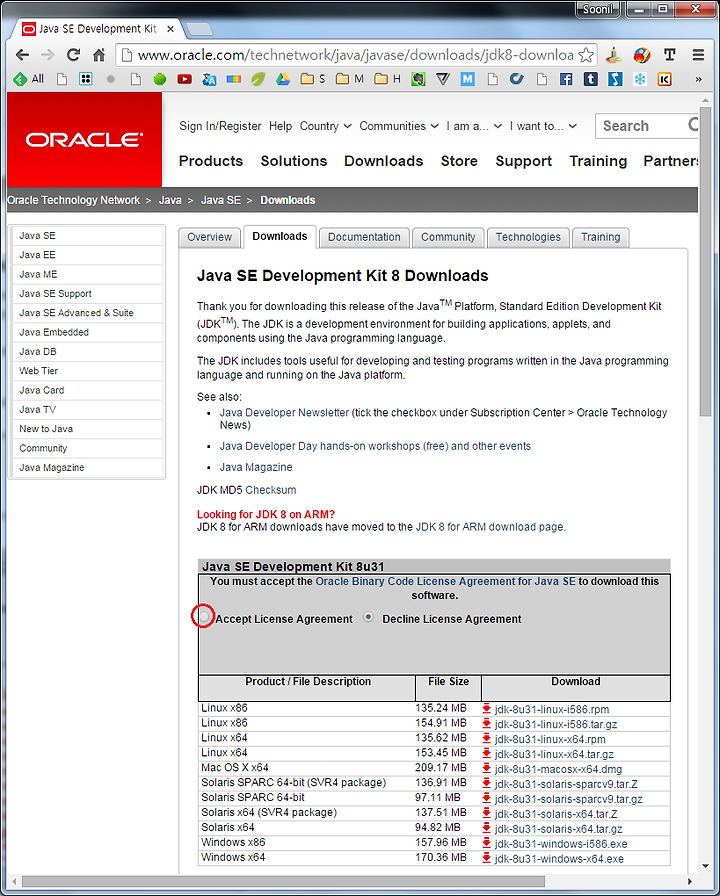Open the Solutions menu

294,161
